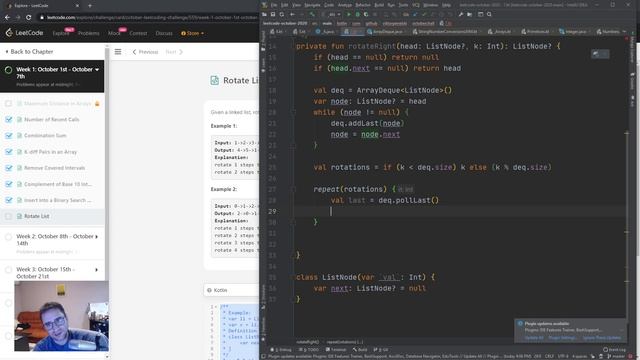640x360 pixels.
Task: Open the Mock nav item
Action: tap(114, 33)
